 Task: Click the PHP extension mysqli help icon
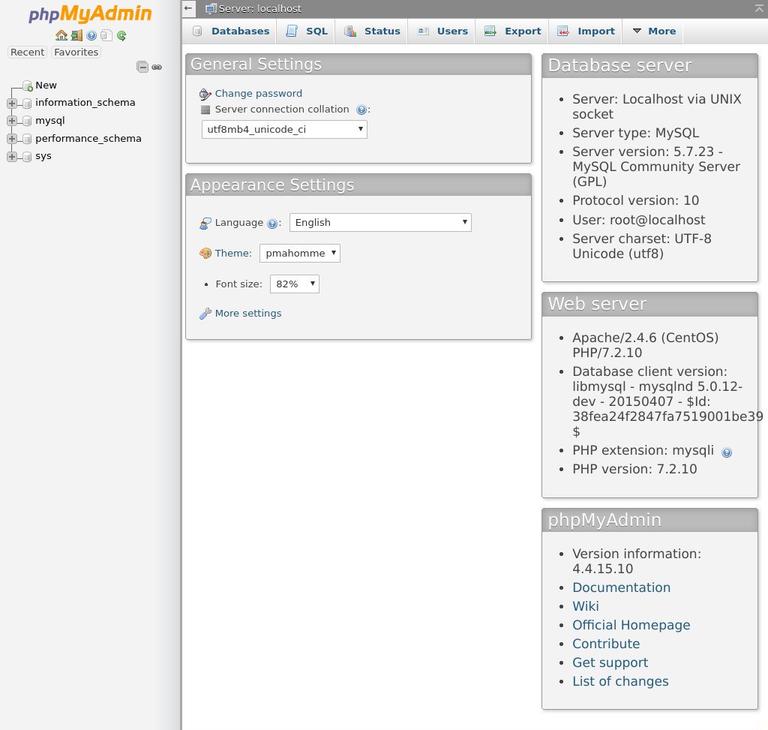point(727,452)
